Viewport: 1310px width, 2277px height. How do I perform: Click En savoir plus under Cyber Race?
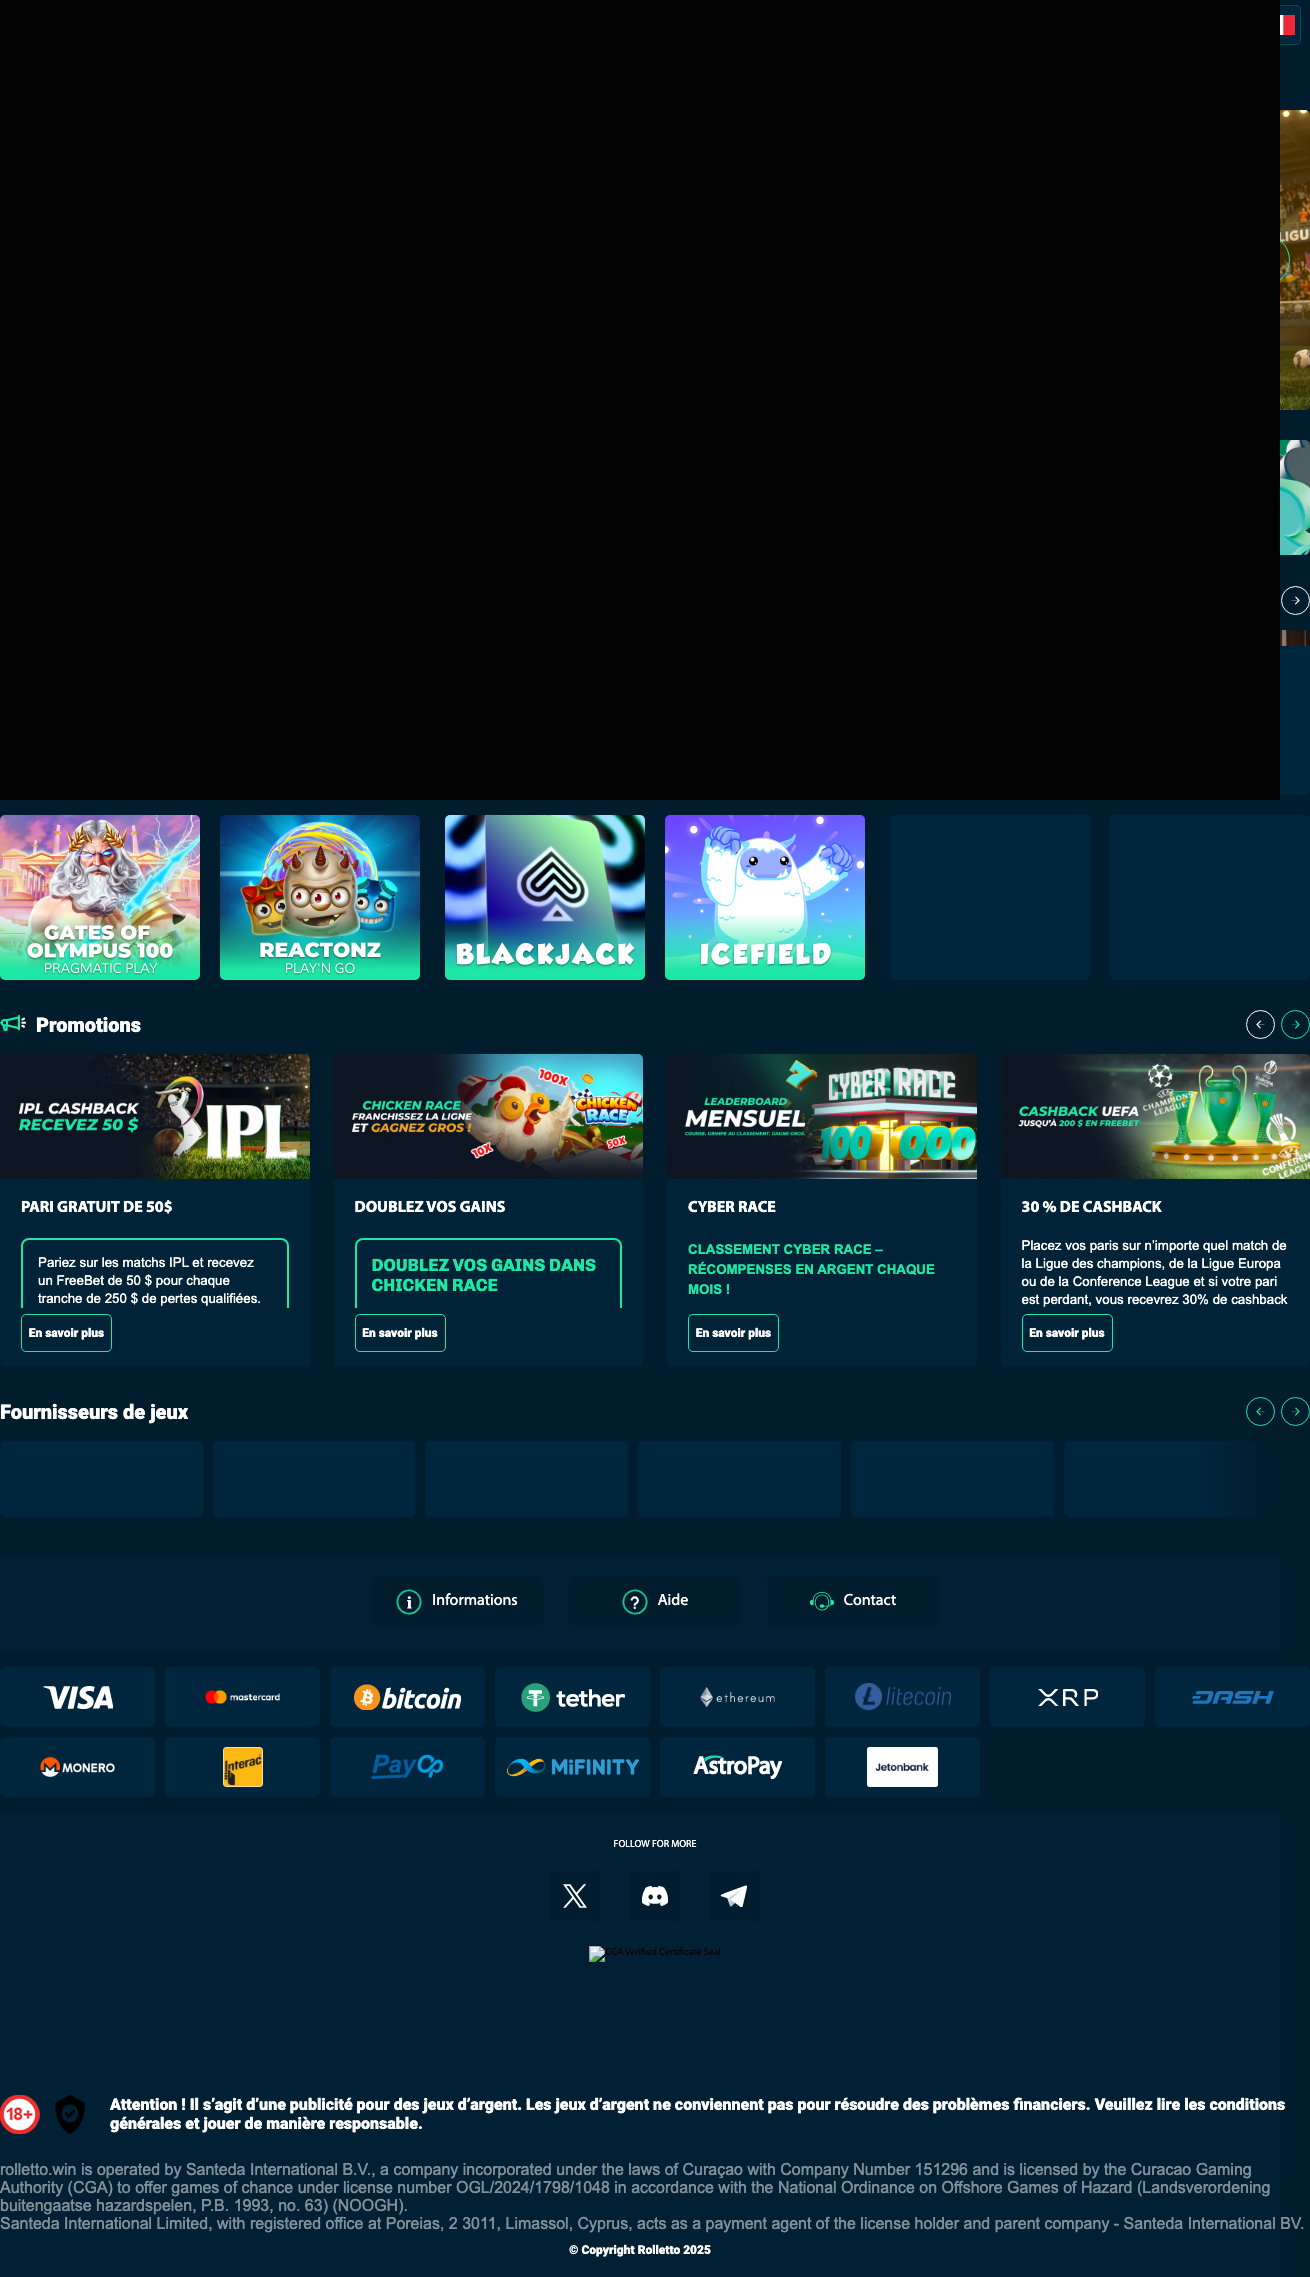(x=733, y=1333)
